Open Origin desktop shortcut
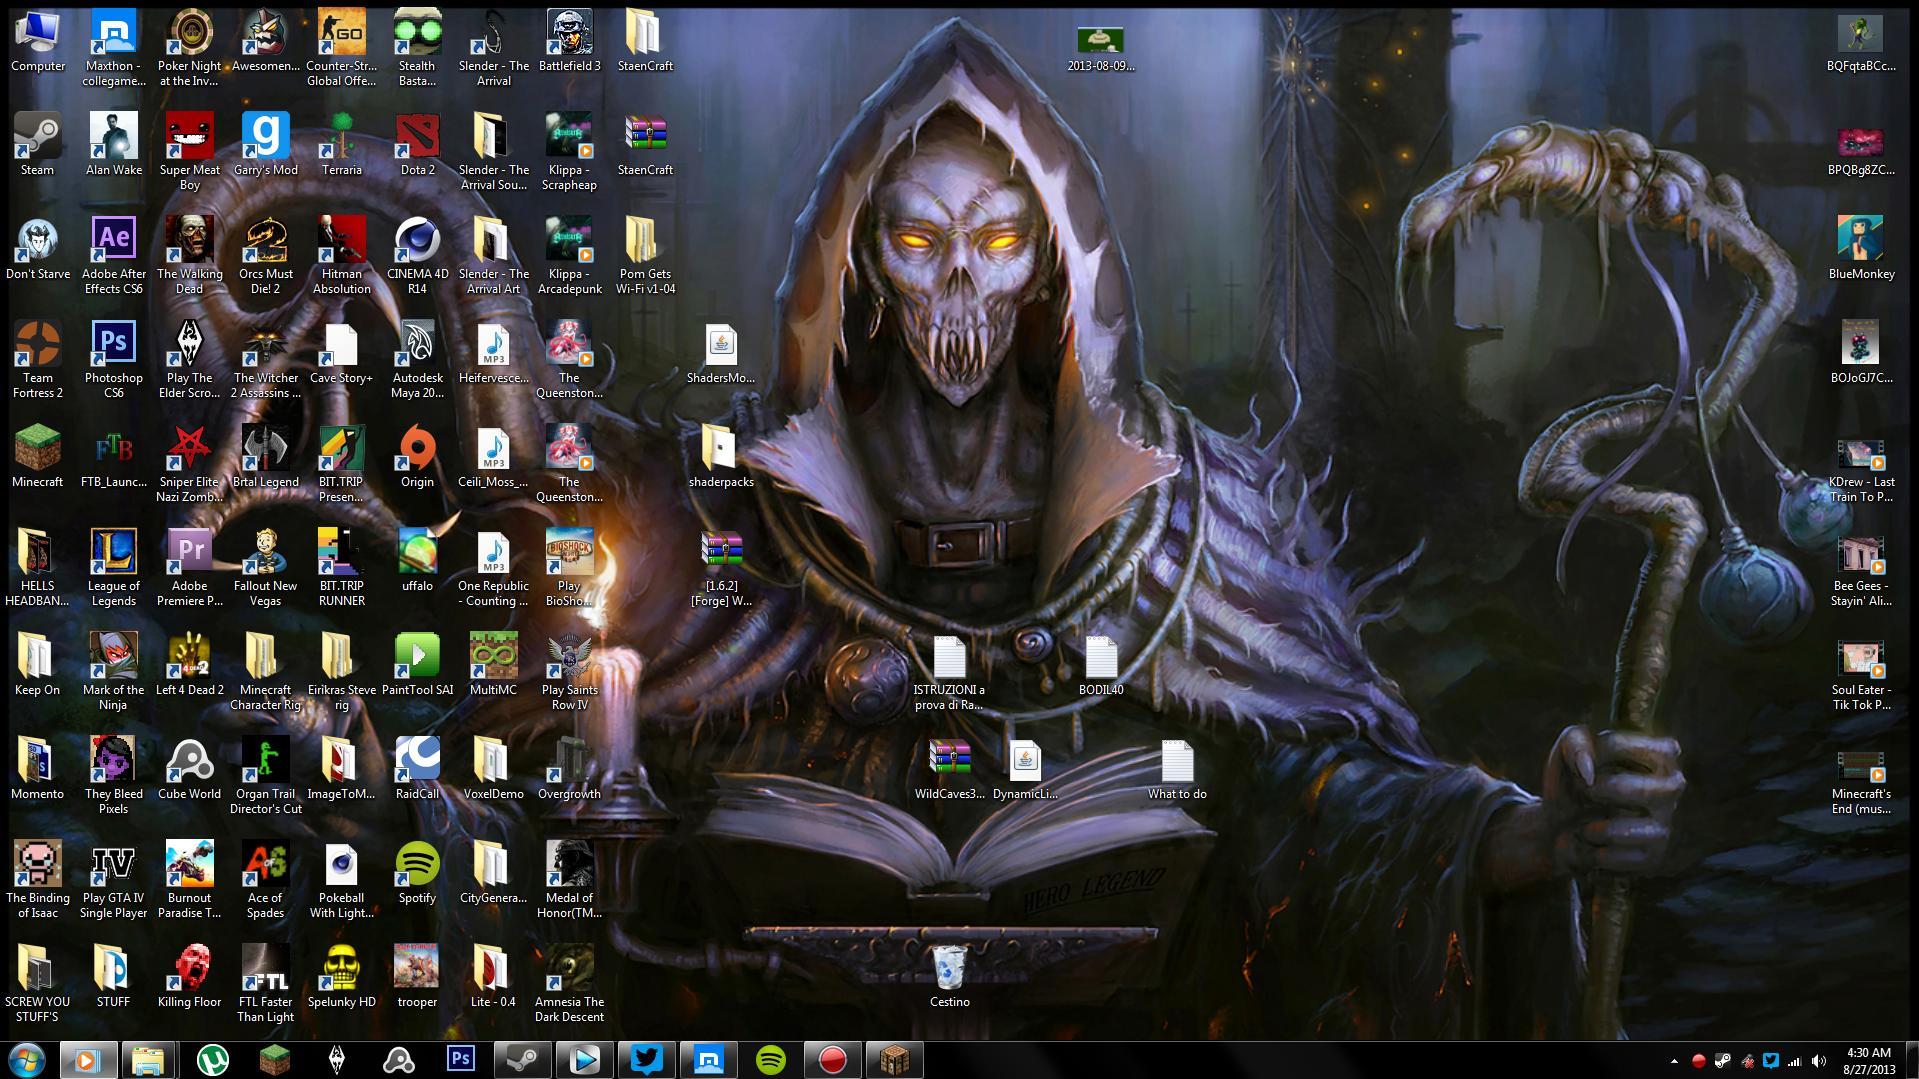Screen dimensions: 1919x1079 417,457
